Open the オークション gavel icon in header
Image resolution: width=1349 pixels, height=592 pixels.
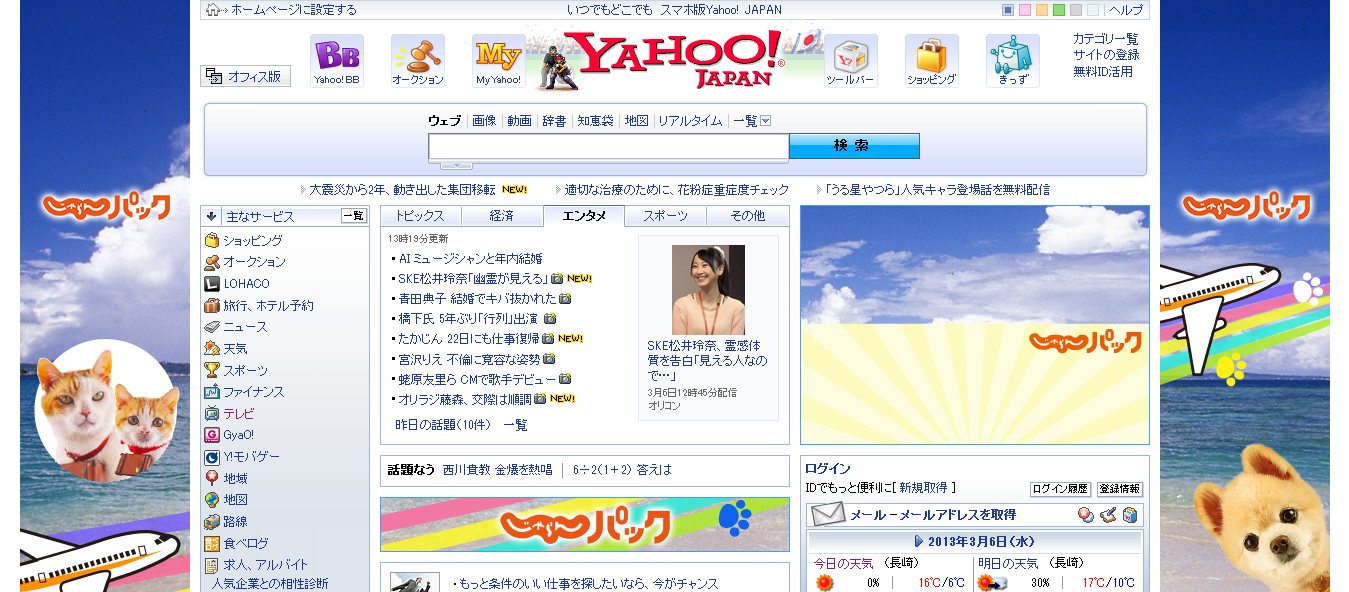point(418,61)
